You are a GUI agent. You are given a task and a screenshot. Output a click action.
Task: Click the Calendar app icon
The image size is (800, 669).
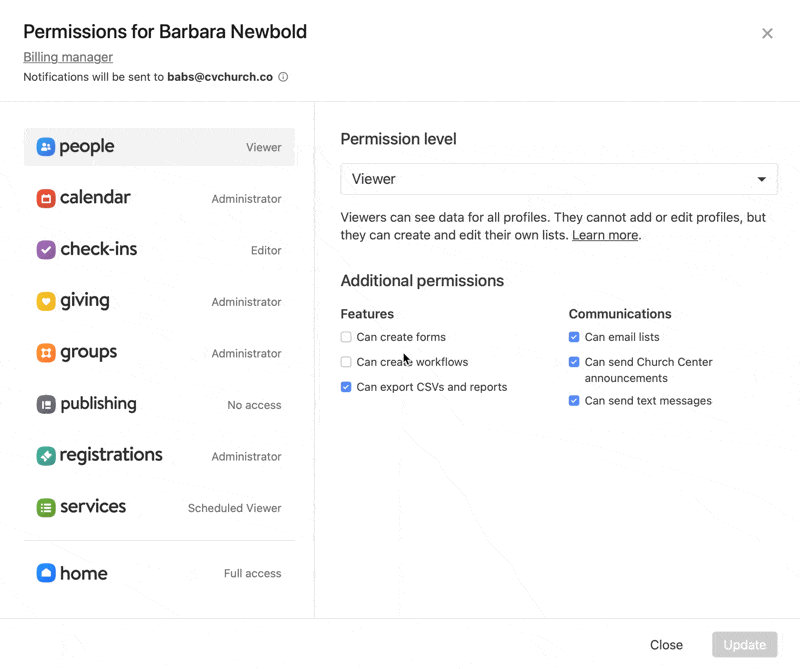(46, 198)
